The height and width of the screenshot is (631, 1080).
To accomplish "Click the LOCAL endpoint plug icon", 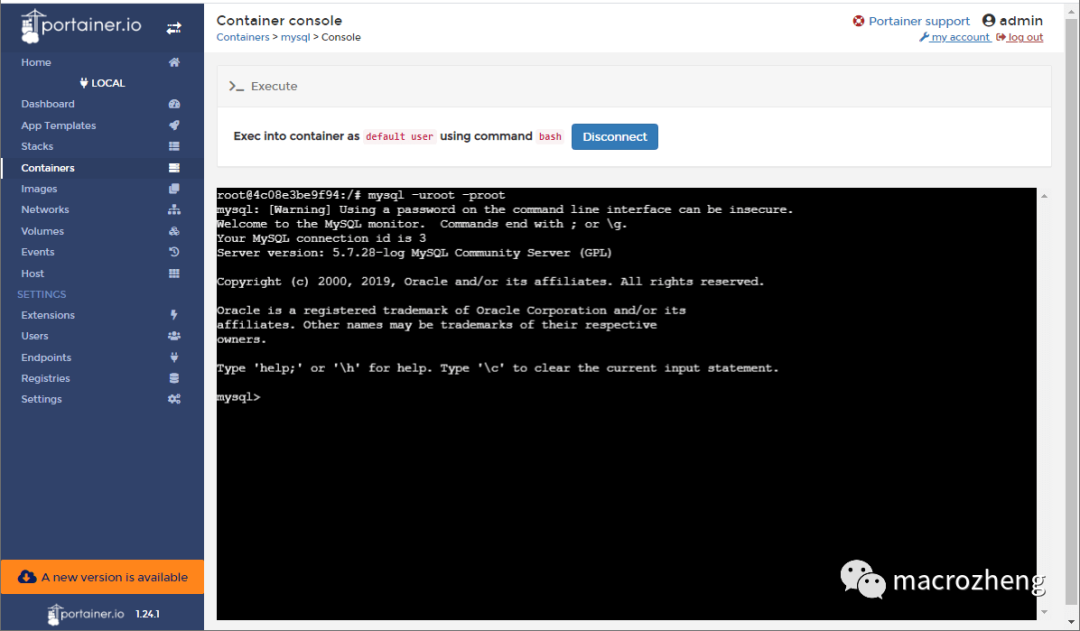I will (x=84, y=83).
